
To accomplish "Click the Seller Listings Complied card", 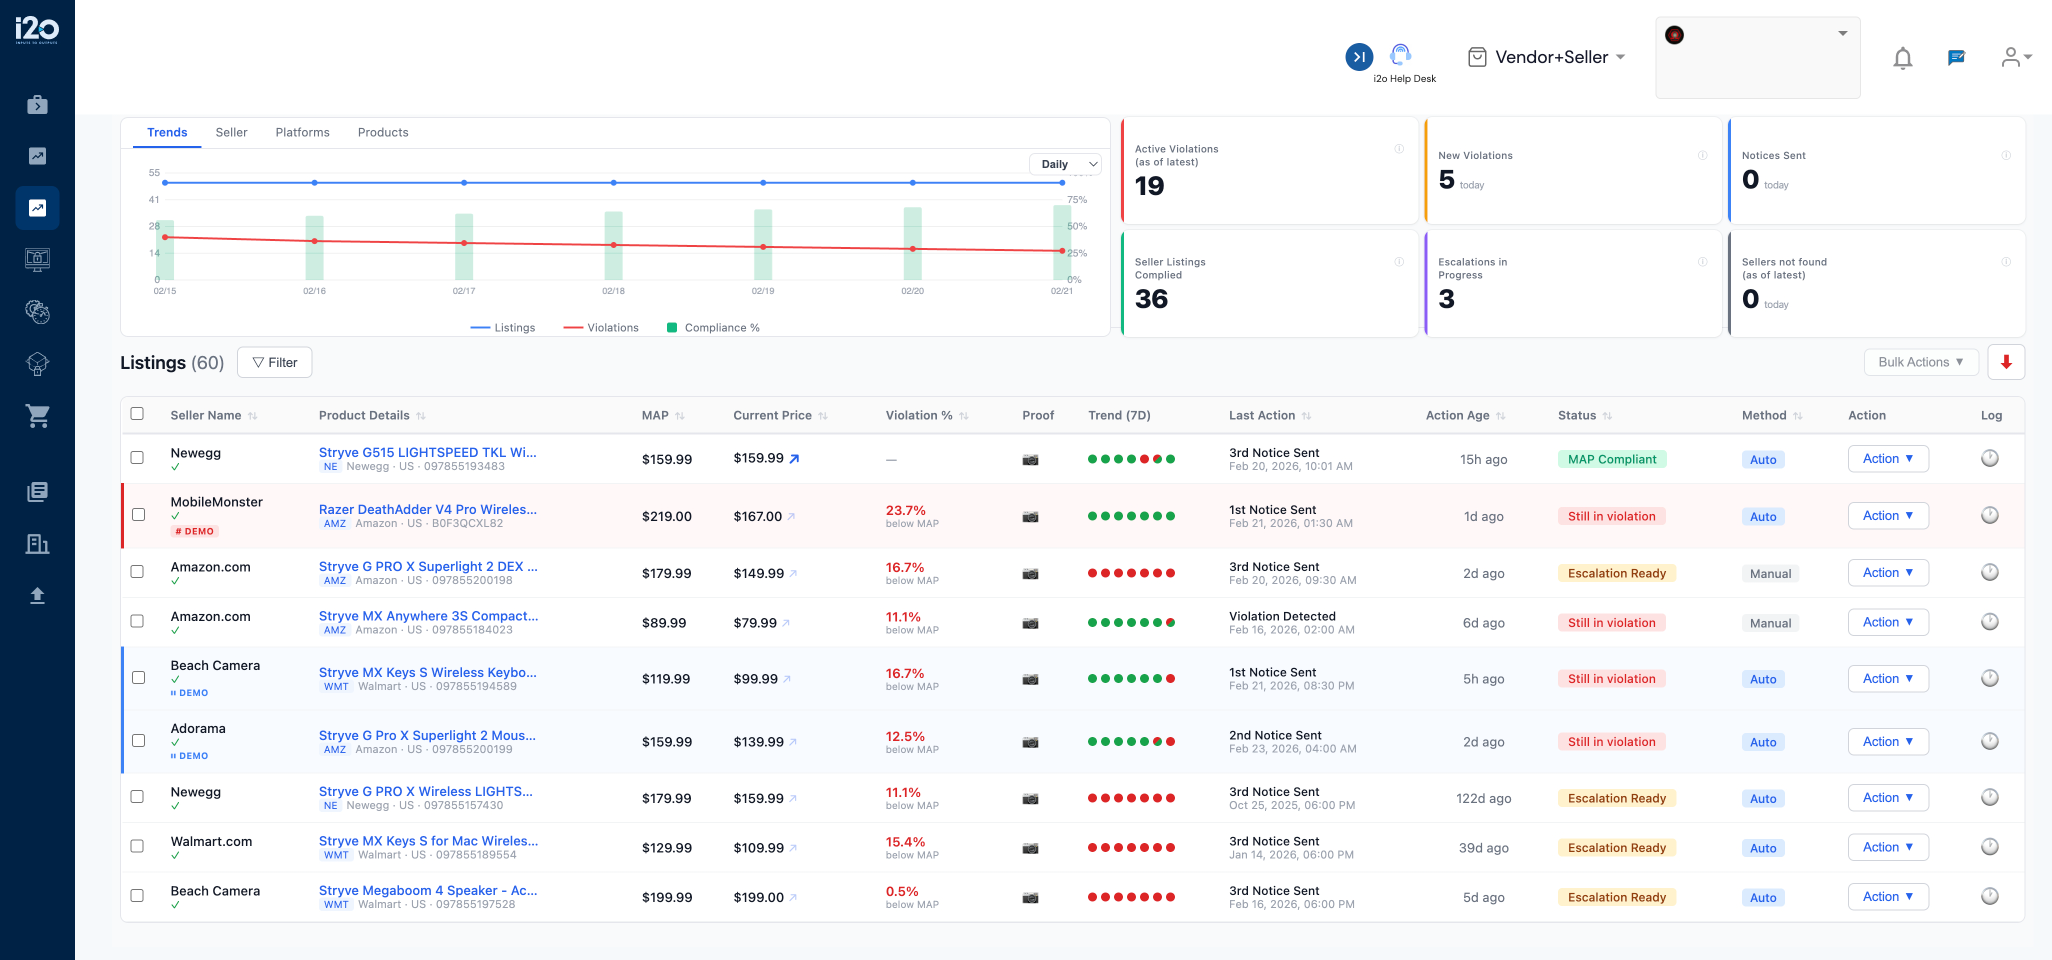I will pyautogui.click(x=1268, y=284).
